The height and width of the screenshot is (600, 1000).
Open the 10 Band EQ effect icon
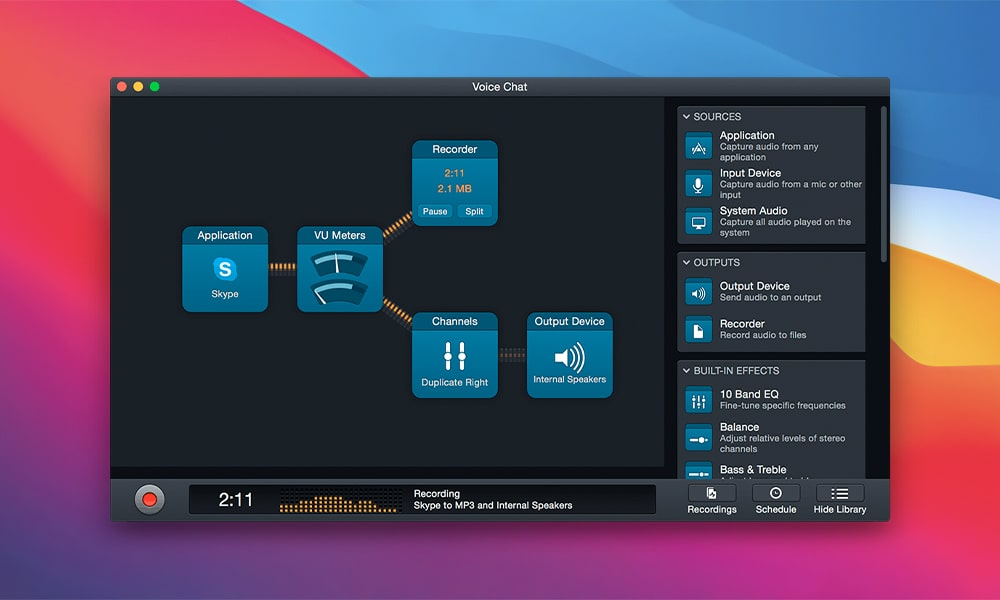point(698,400)
